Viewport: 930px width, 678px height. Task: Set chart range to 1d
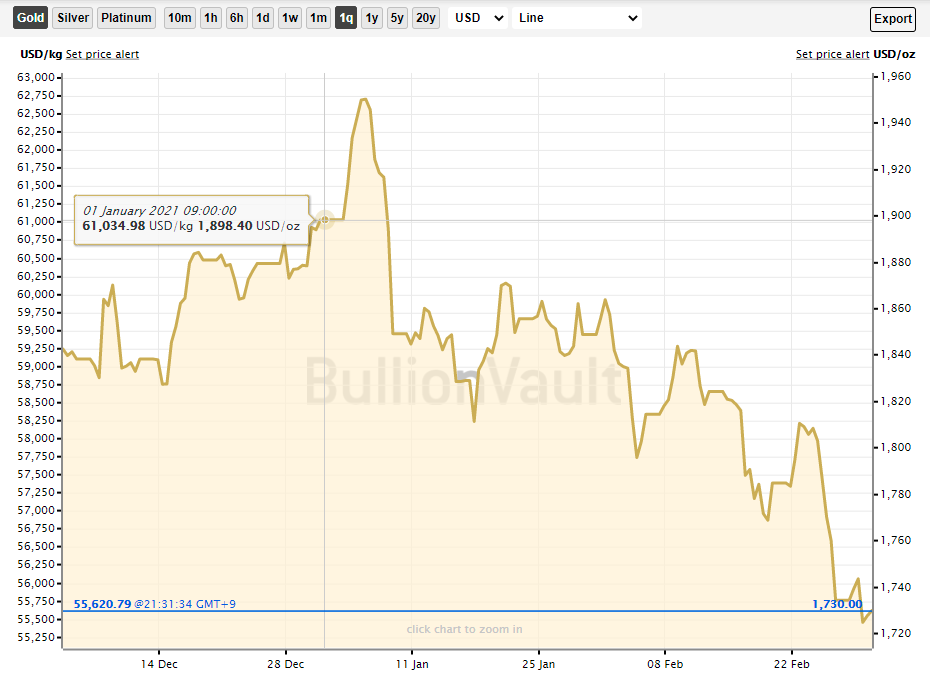click(x=263, y=18)
